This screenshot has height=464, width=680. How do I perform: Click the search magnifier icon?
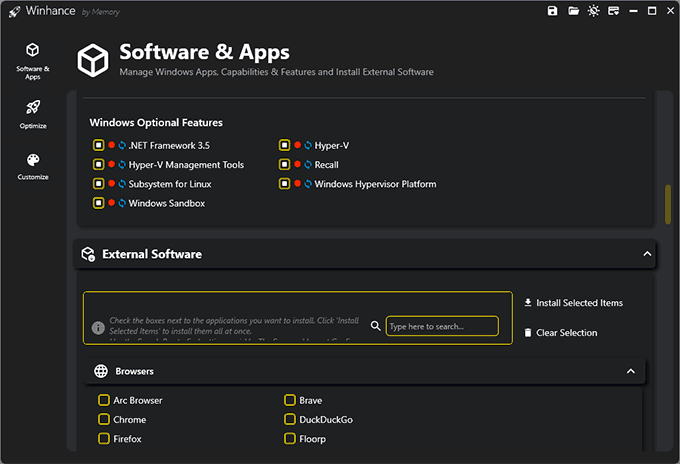point(376,326)
